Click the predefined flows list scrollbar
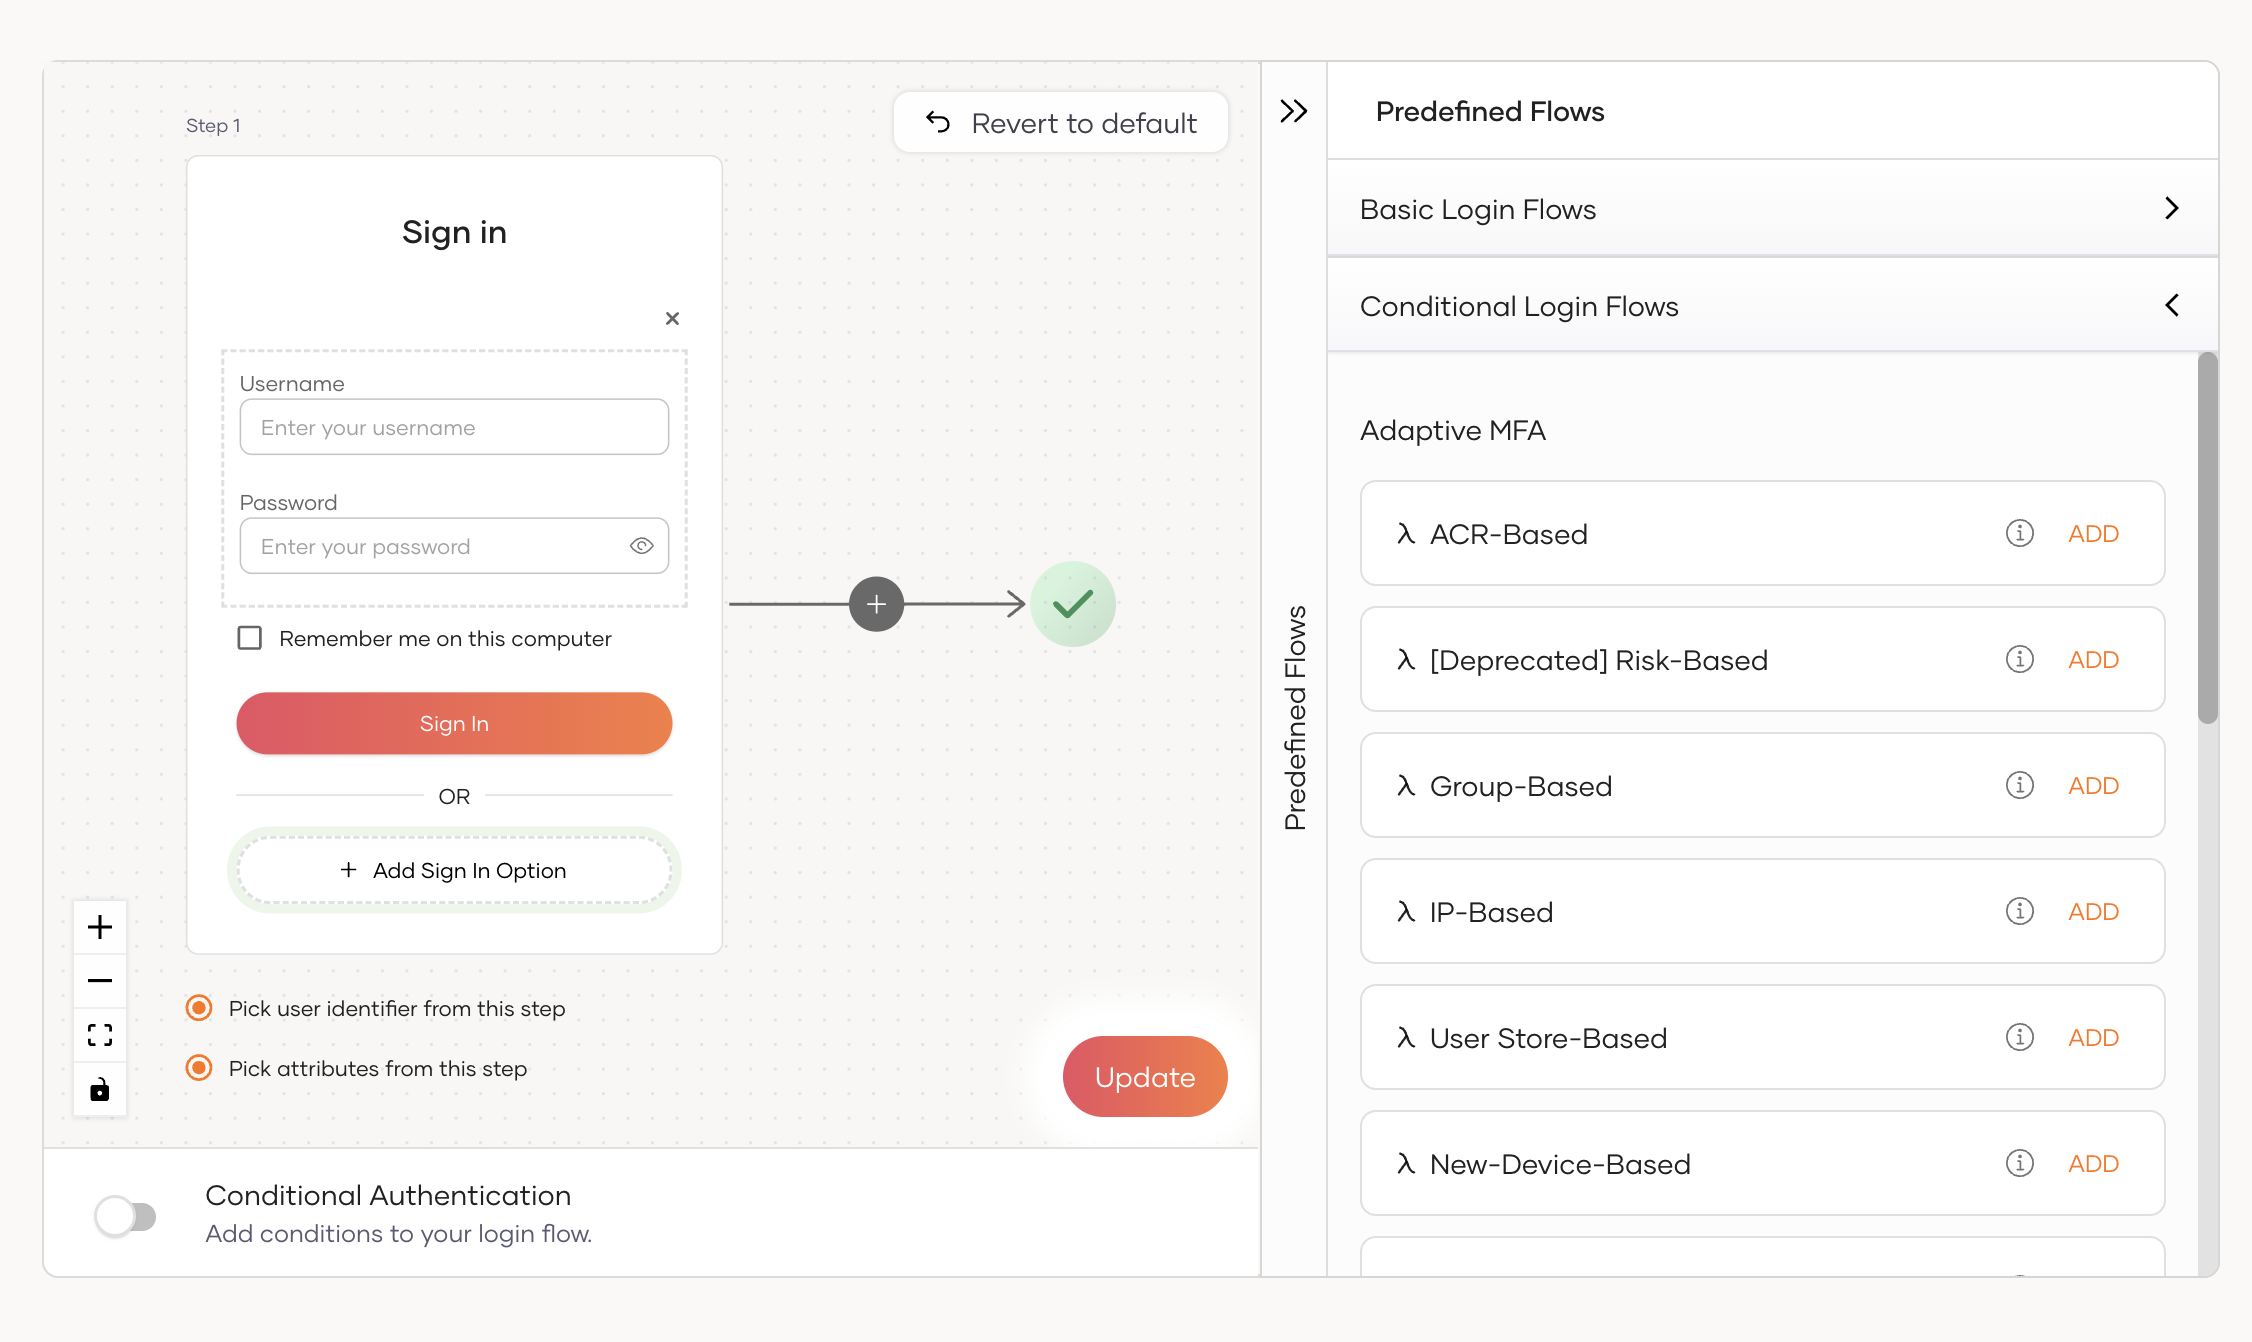 (2207, 538)
